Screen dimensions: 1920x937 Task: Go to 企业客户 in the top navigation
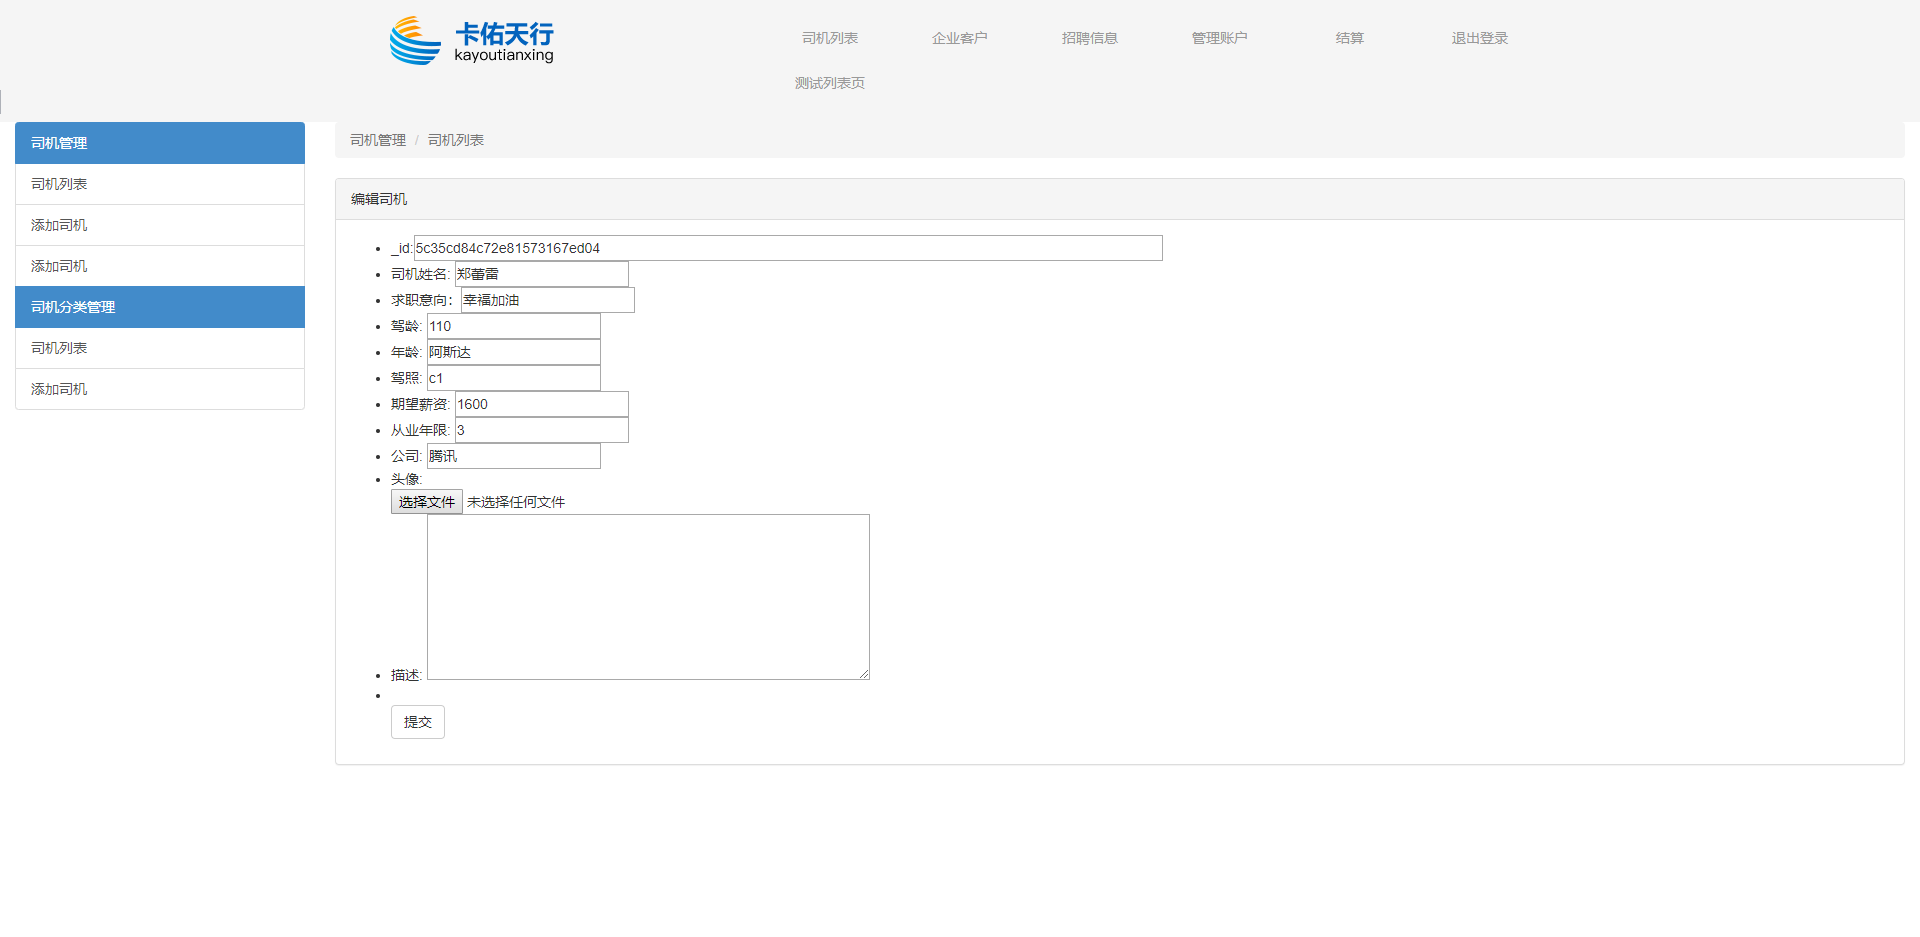tap(959, 38)
